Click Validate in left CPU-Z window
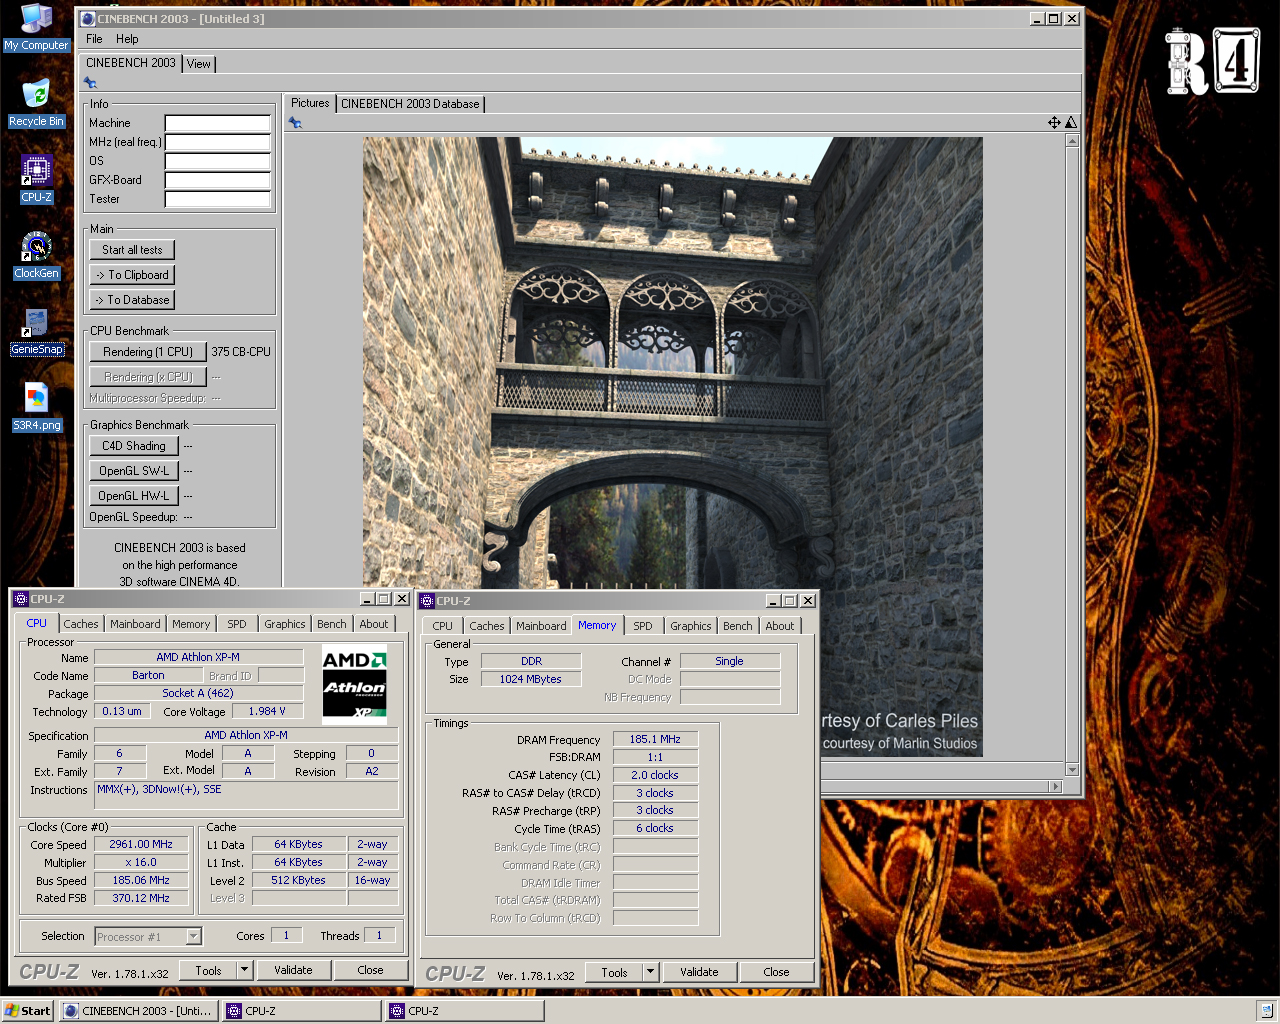Viewport: 1280px width, 1024px height. tap(293, 970)
